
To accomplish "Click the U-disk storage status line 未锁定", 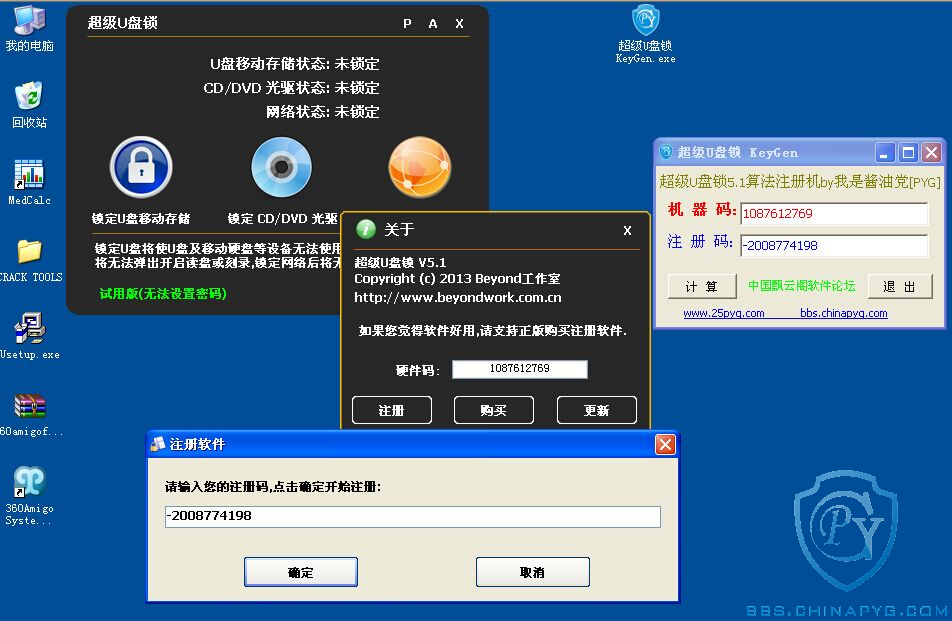I will click(x=294, y=64).
